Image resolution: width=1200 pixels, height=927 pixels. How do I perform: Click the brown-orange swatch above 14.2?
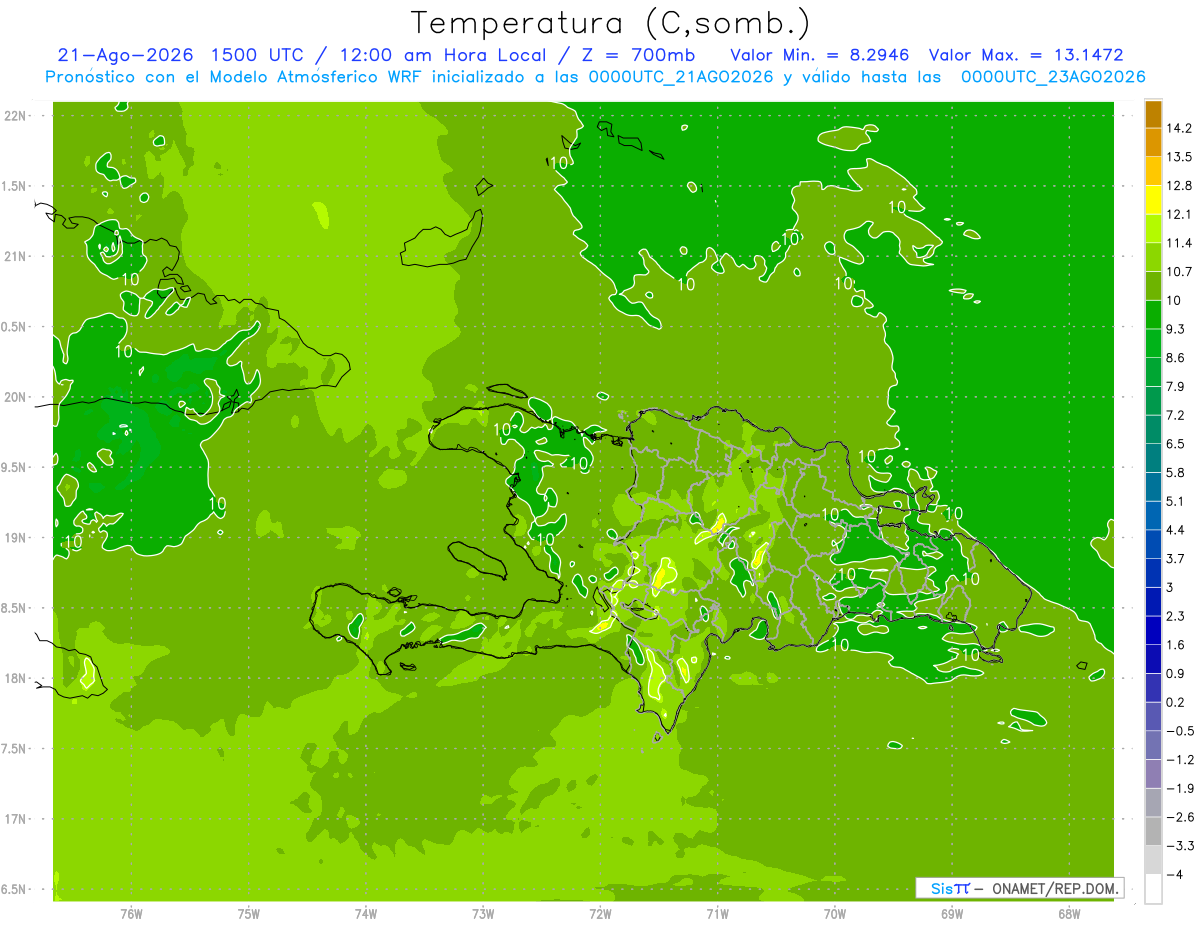(x=1153, y=114)
